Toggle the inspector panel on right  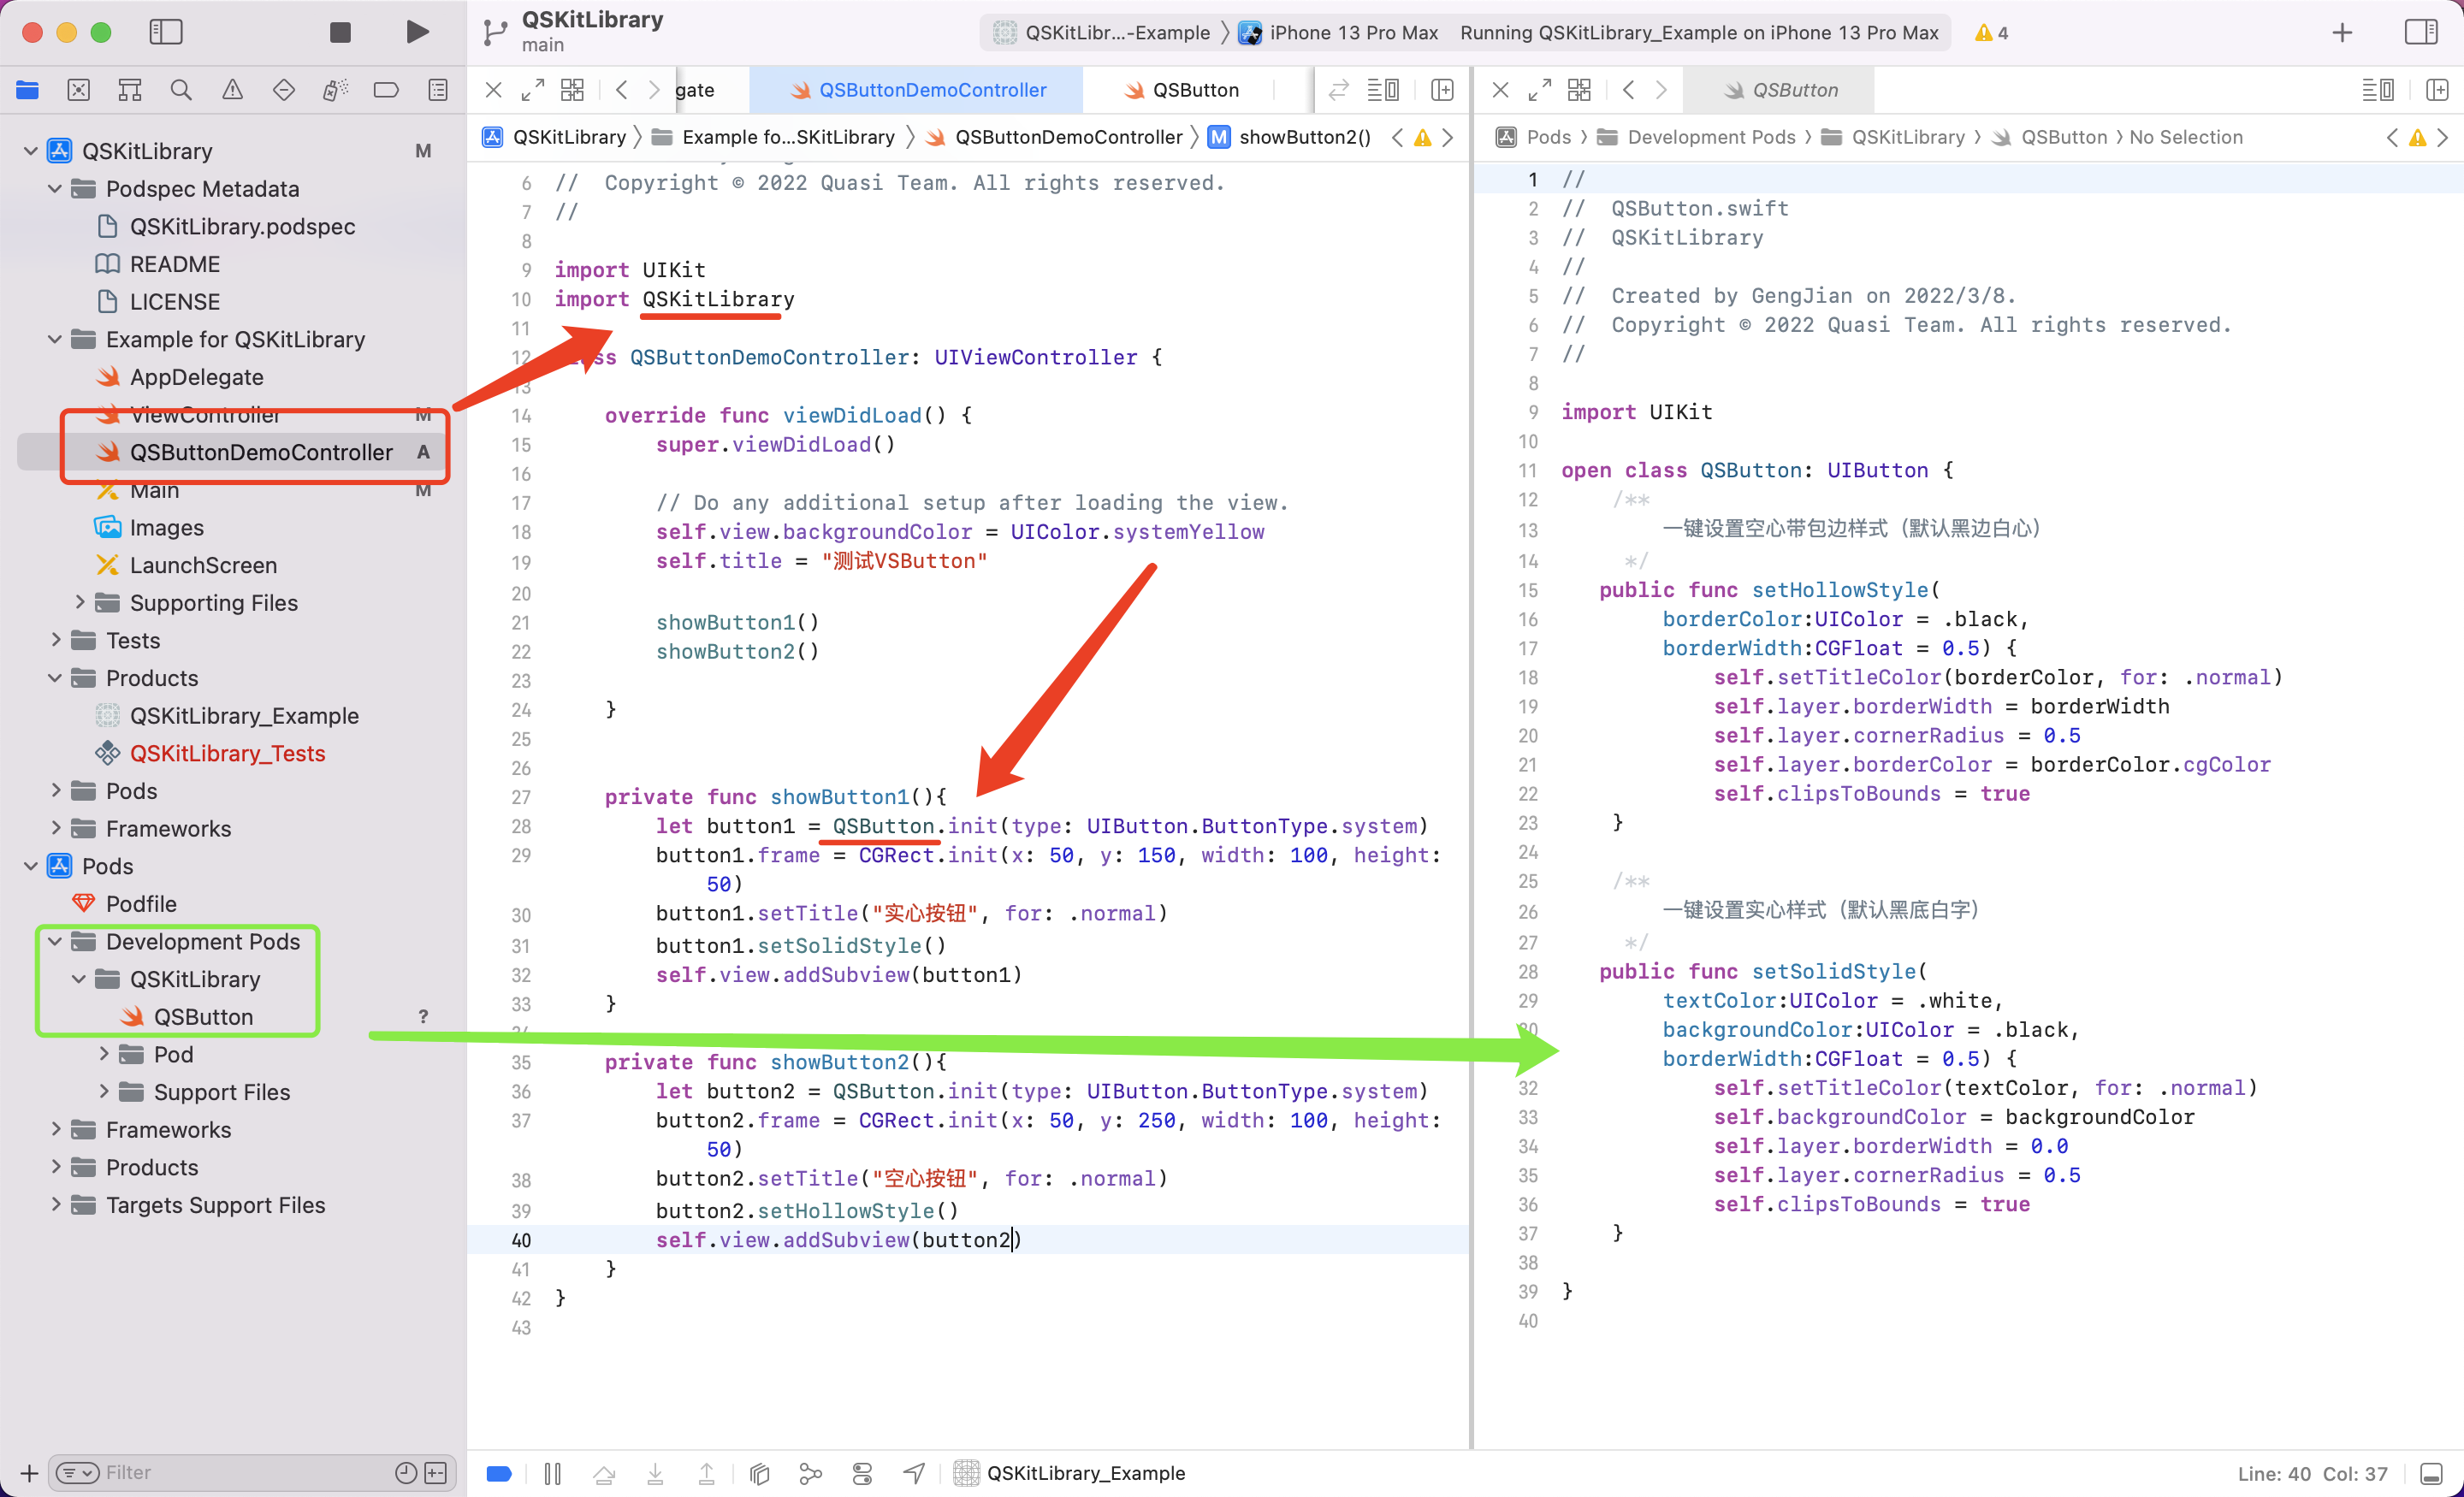(2421, 32)
